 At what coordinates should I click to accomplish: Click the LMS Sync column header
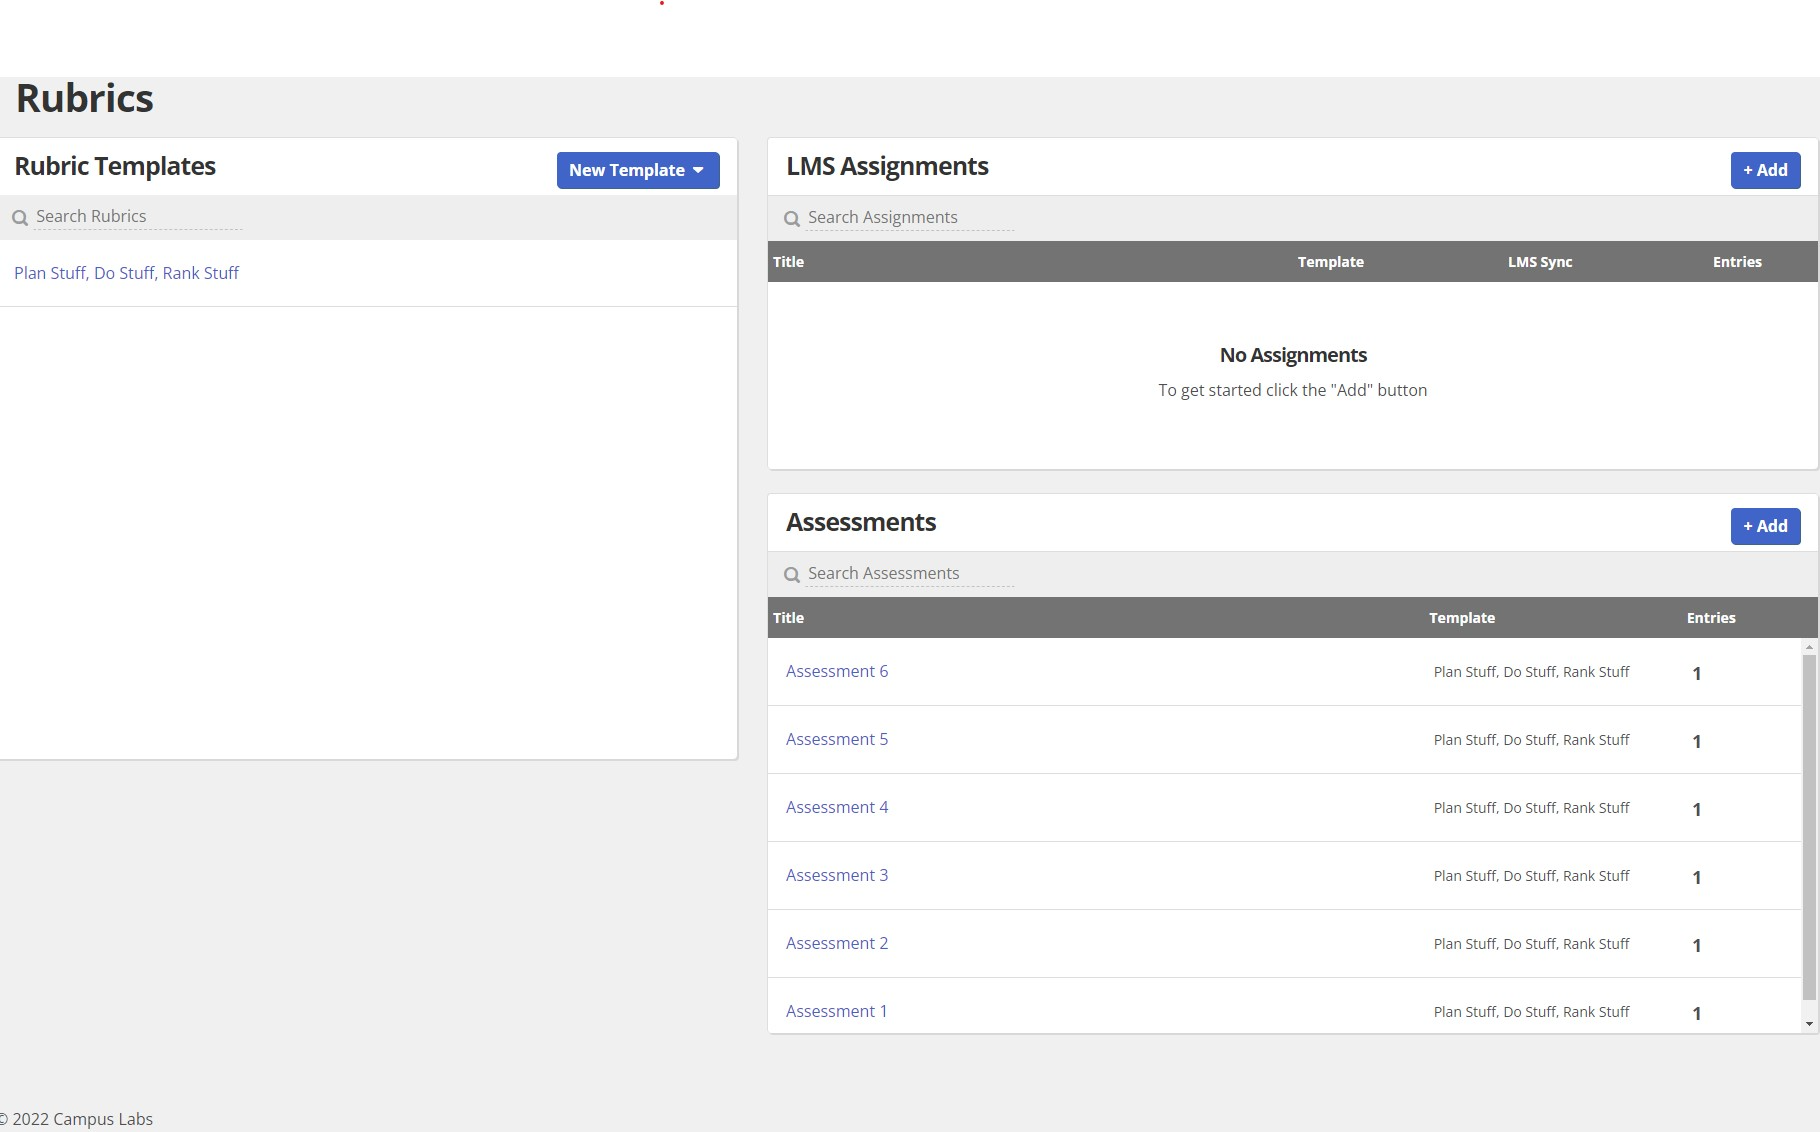click(x=1539, y=262)
